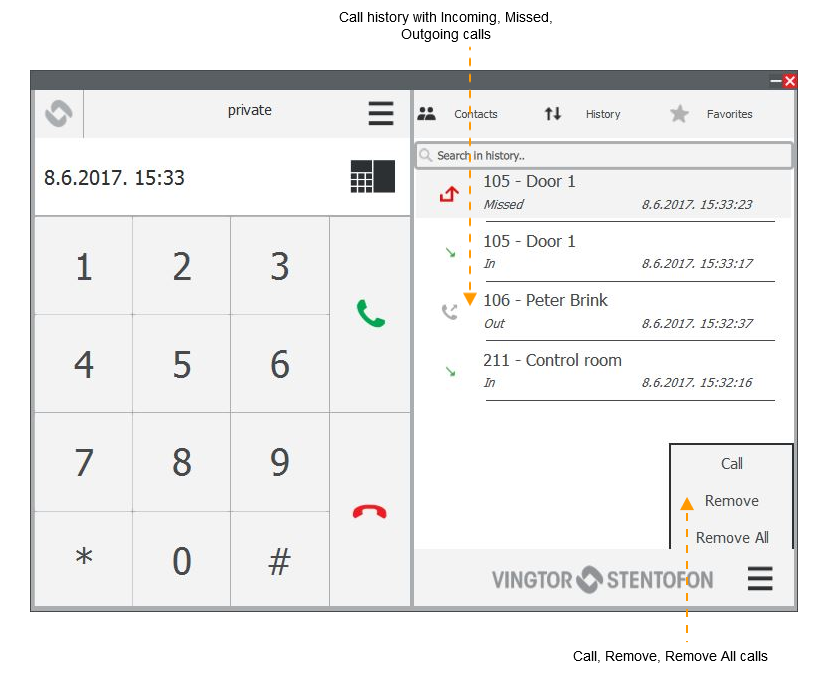Tap the asterisk key on keypad
The image size is (818, 685).
83,558
